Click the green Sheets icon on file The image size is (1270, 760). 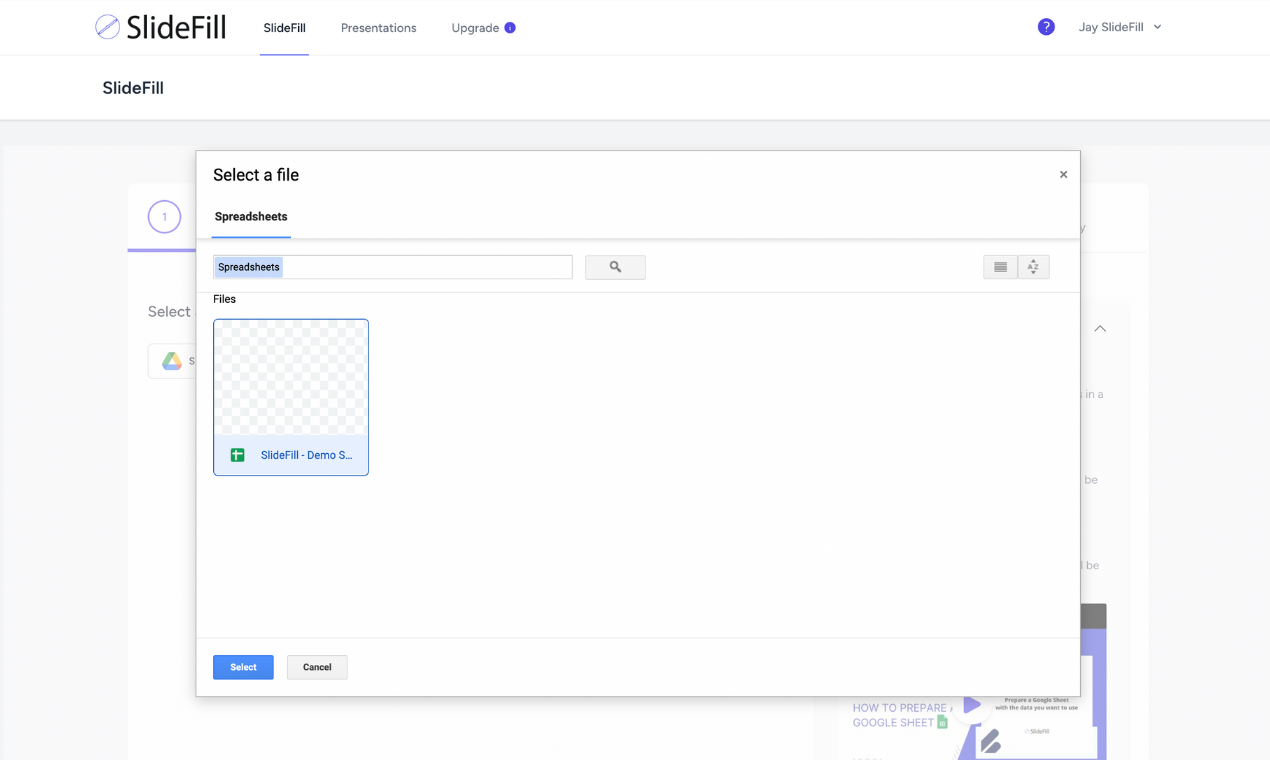click(238, 455)
